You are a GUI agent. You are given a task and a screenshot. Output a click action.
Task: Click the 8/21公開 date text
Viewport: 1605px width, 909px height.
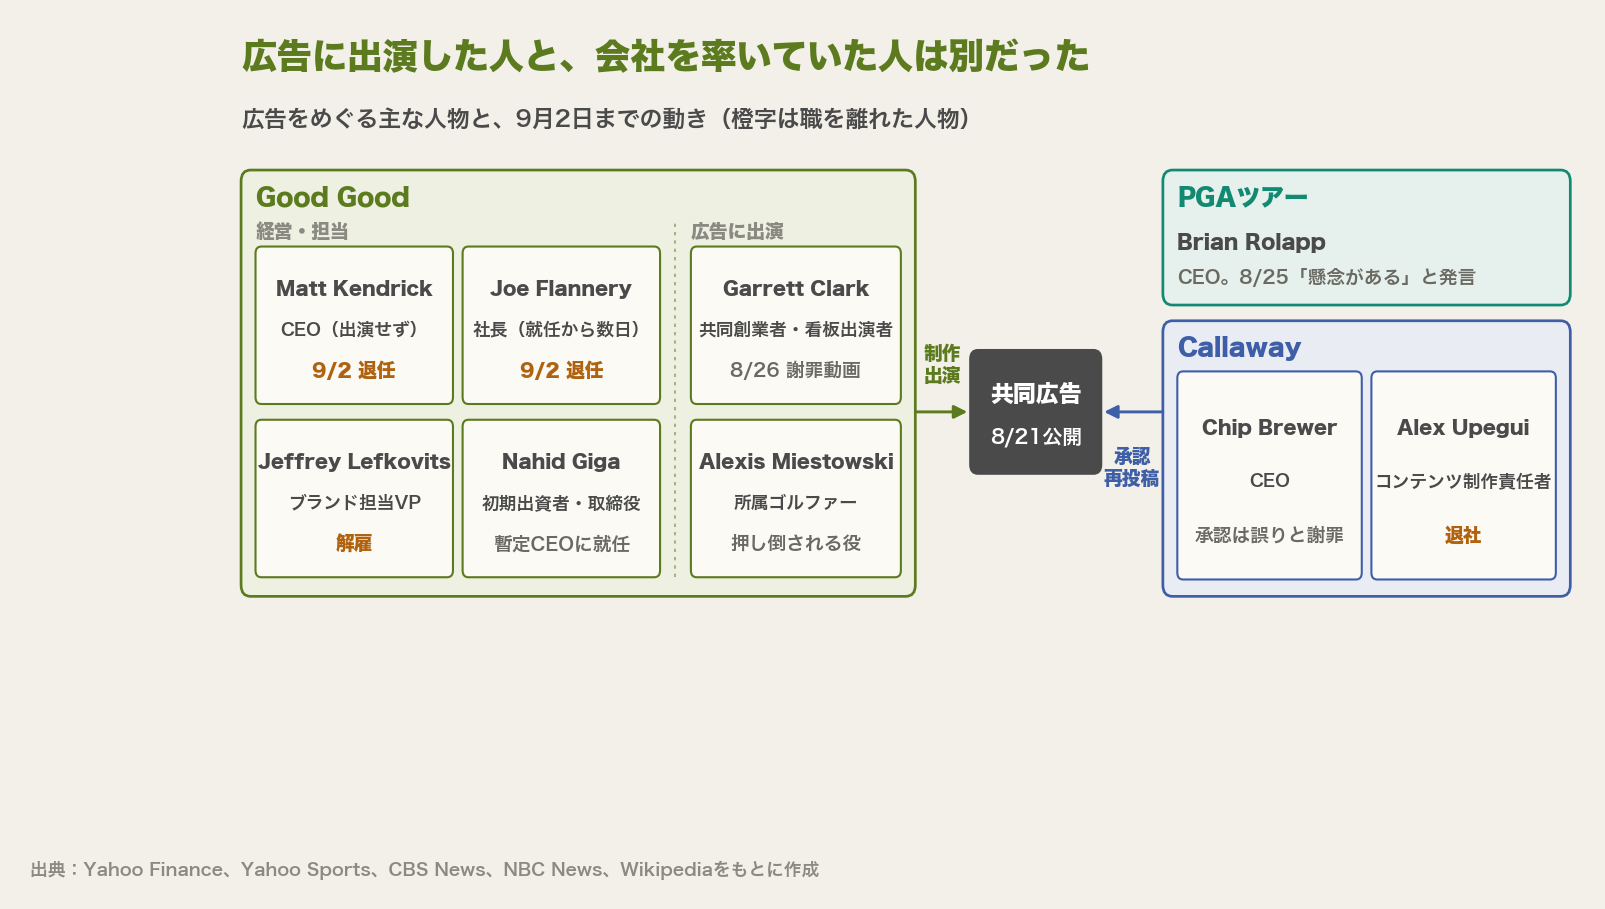point(1036,436)
